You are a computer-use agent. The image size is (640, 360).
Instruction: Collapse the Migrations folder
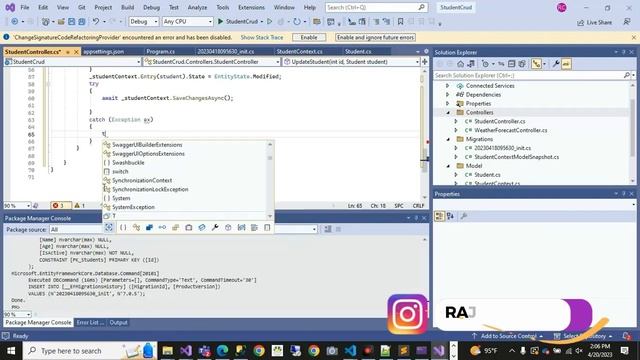[x=448, y=139]
